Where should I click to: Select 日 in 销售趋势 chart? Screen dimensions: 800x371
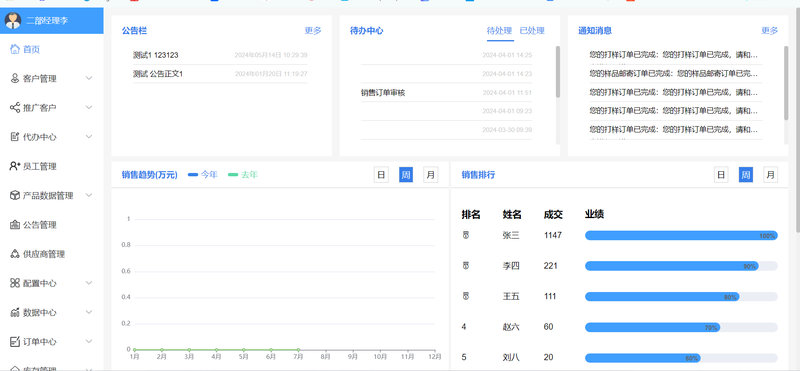click(381, 175)
